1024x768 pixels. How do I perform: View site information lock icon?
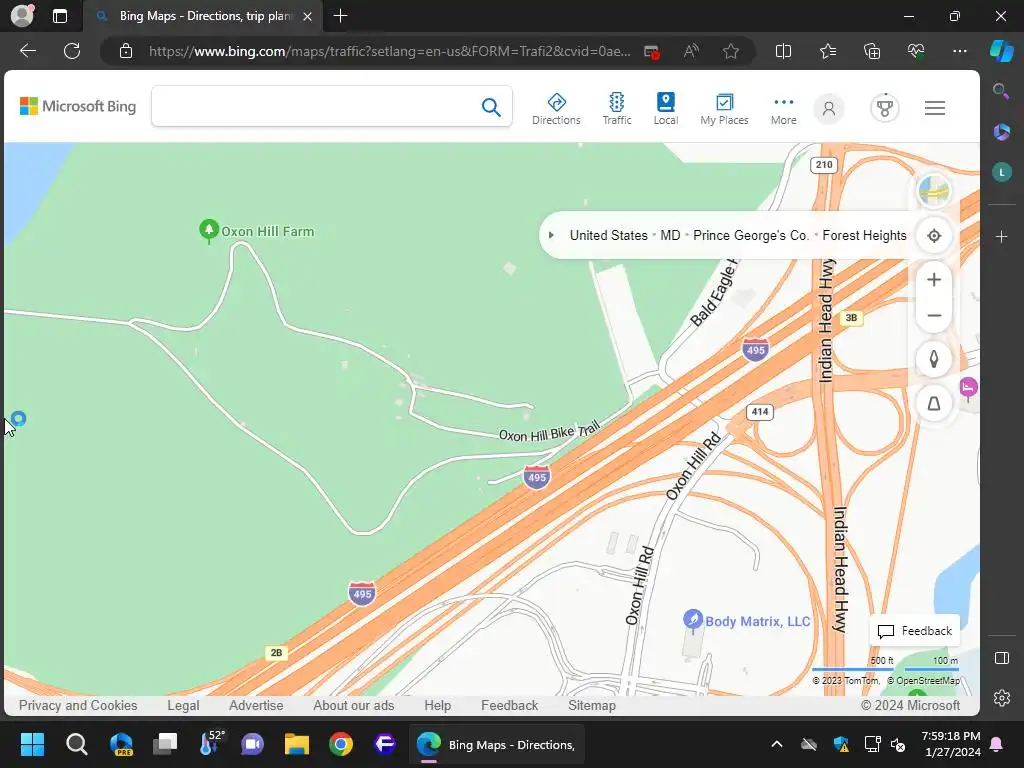point(125,51)
